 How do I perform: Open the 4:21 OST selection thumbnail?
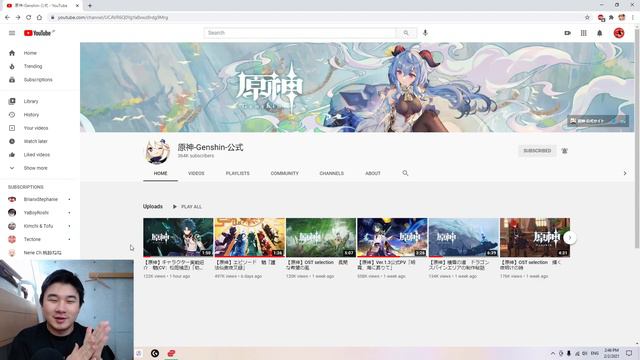535,237
